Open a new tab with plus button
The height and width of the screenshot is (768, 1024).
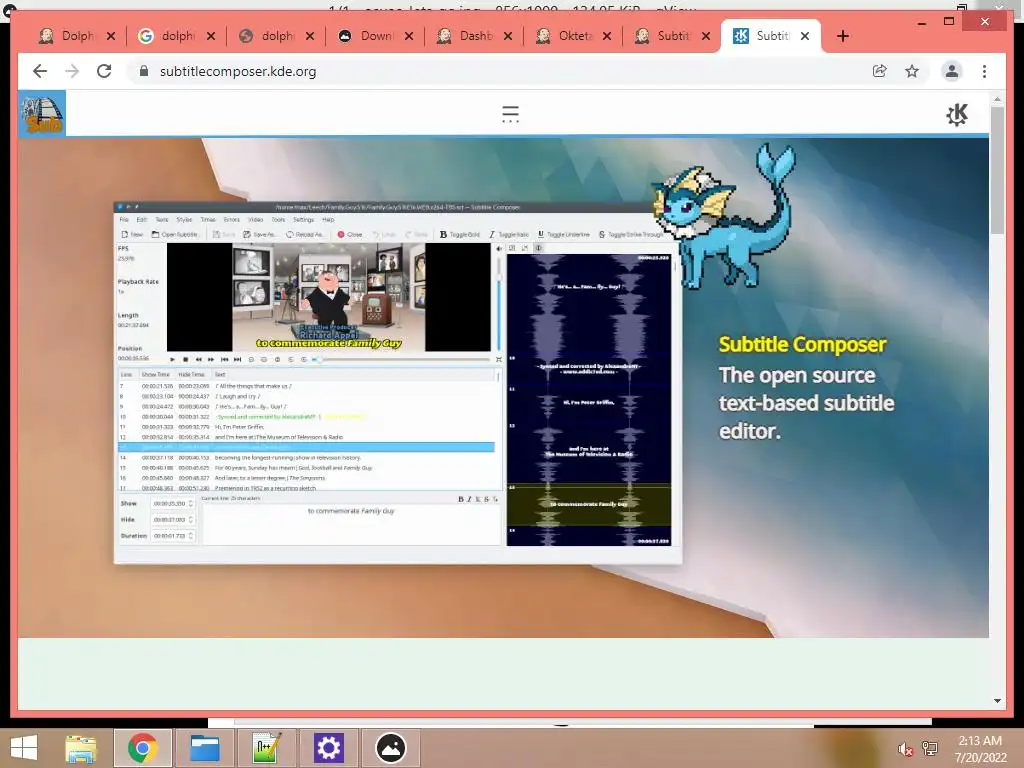point(842,36)
